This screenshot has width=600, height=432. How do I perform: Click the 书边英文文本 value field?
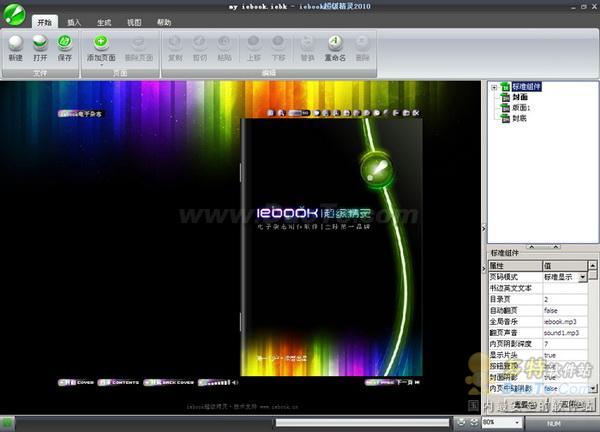coord(565,288)
